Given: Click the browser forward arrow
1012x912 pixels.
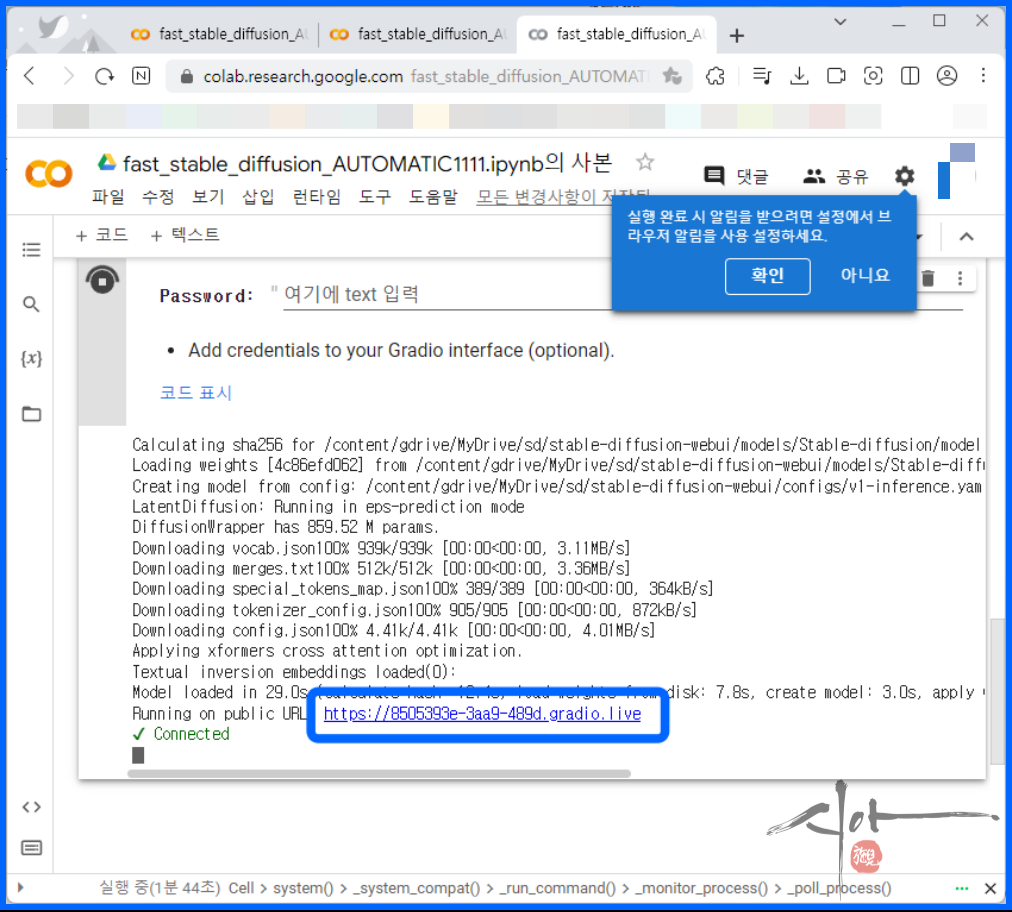Looking at the screenshot, I should pos(68,76).
